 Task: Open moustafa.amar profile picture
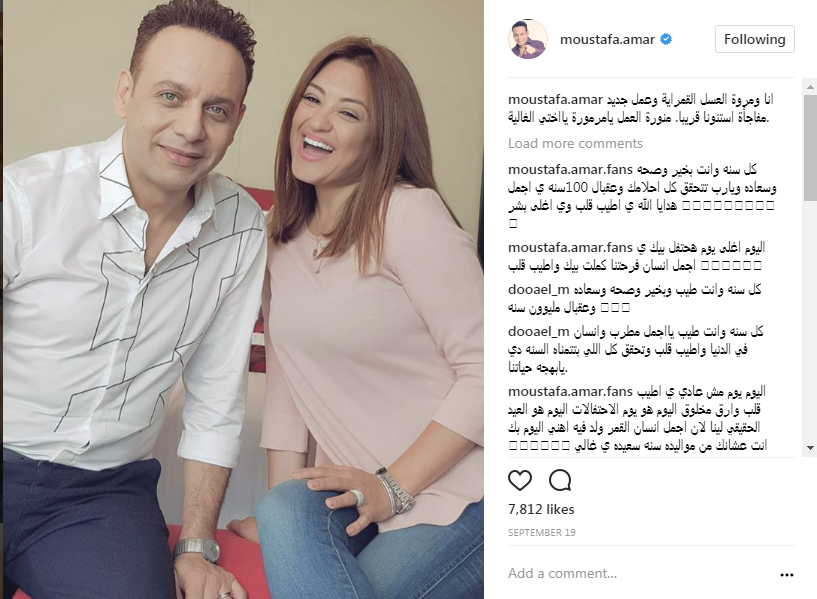click(x=527, y=39)
